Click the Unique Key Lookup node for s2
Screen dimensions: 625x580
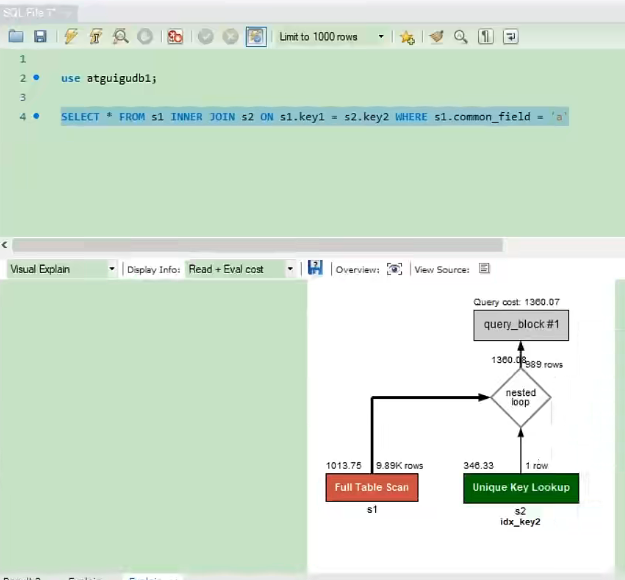tap(520, 488)
